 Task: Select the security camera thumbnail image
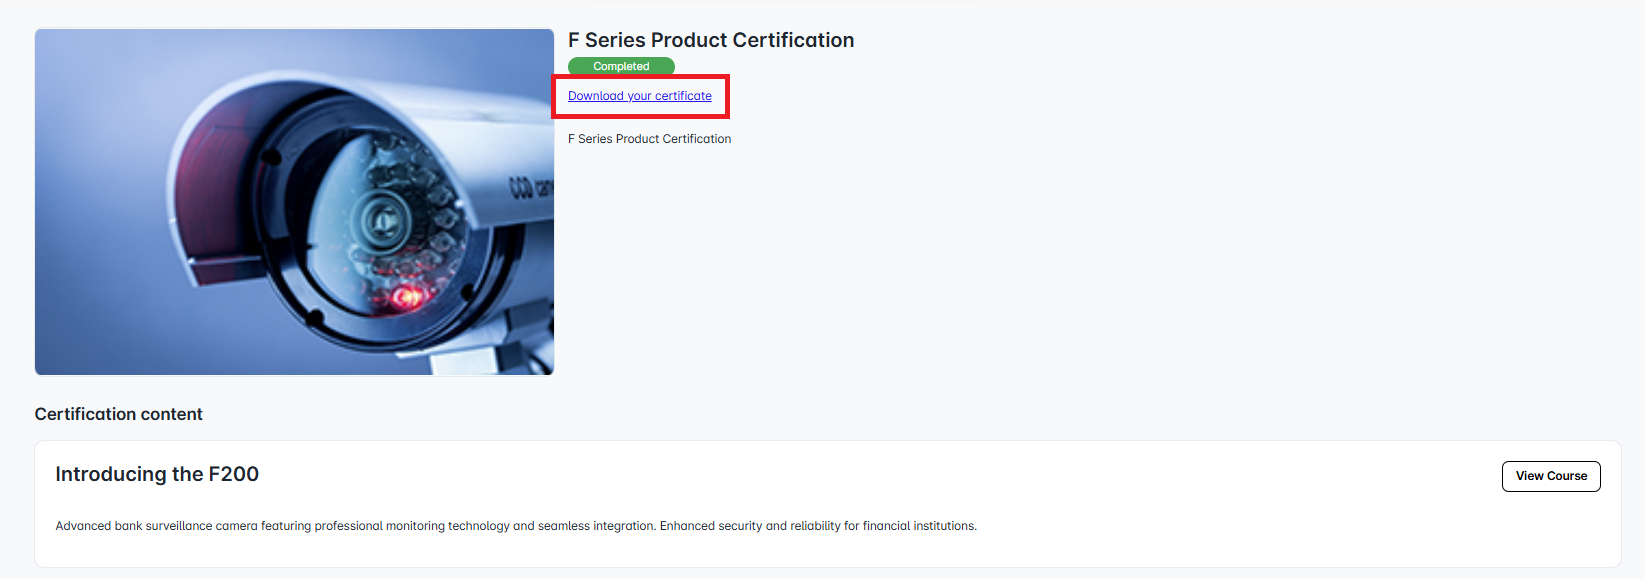coord(294,202)
